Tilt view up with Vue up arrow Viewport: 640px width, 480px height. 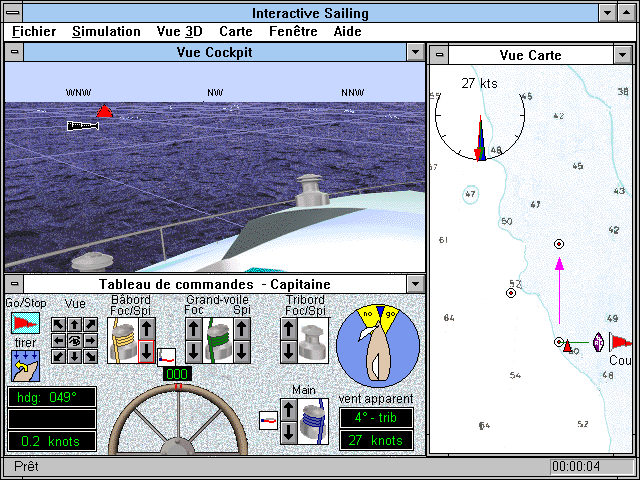click(x=74, y=325)
